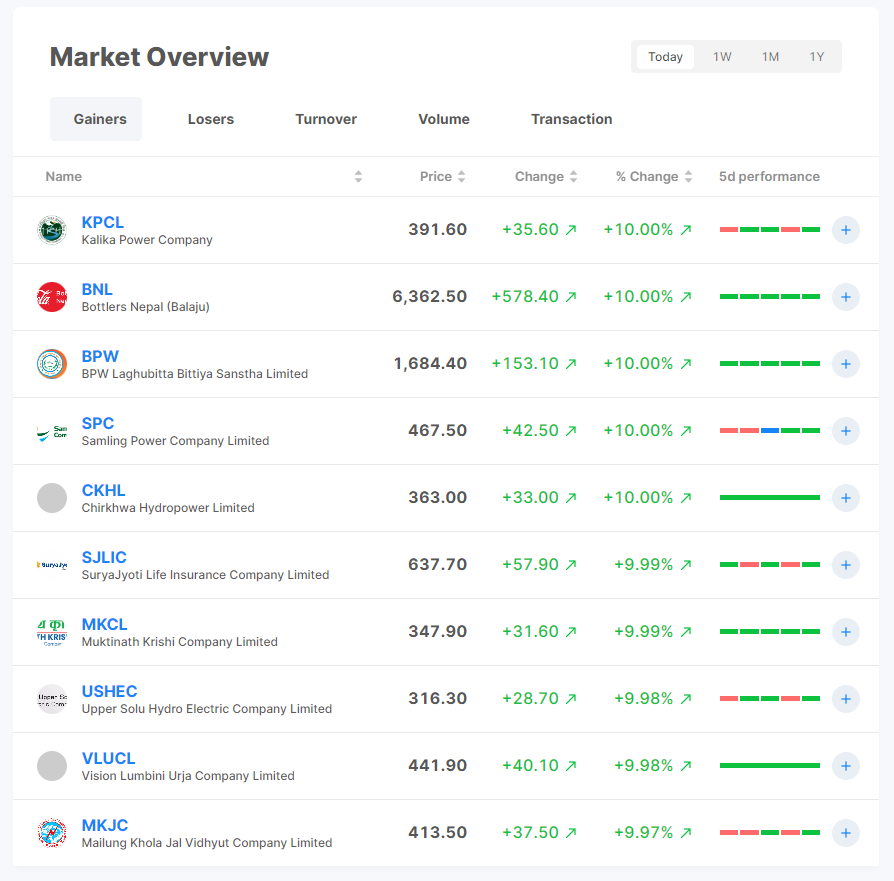This screenshot has height=881, width=894.
Task: Click the BNL price 6,362.50
Action: coord(429,297)
